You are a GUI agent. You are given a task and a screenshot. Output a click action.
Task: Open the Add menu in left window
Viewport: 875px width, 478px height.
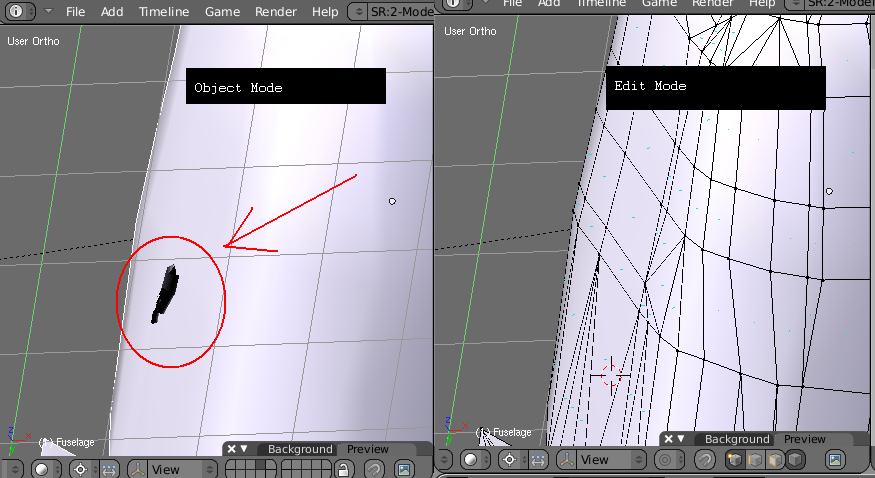tap(112, 12)
